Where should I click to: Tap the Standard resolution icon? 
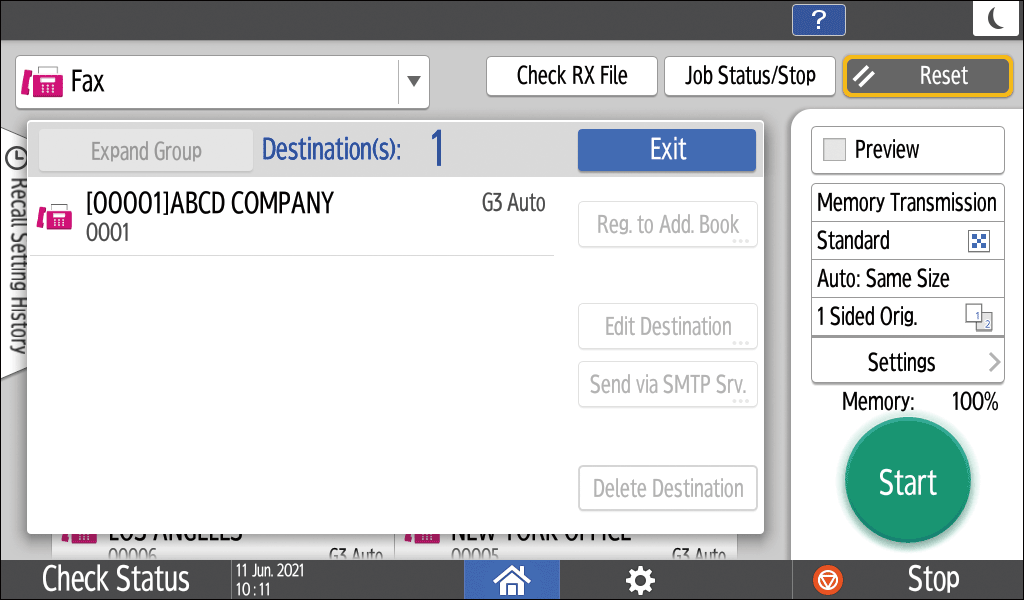point(979,241)
